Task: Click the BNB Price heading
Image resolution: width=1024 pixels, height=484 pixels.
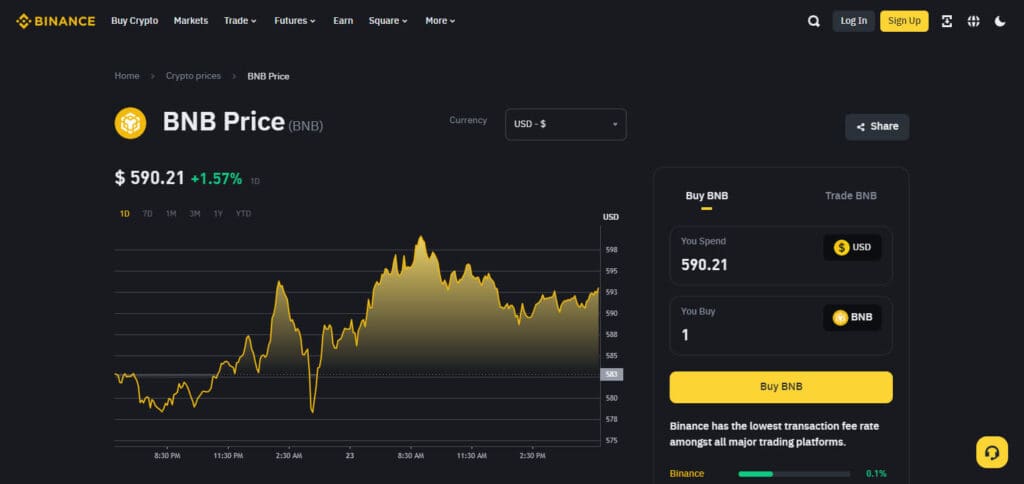Action: point(223,122)
